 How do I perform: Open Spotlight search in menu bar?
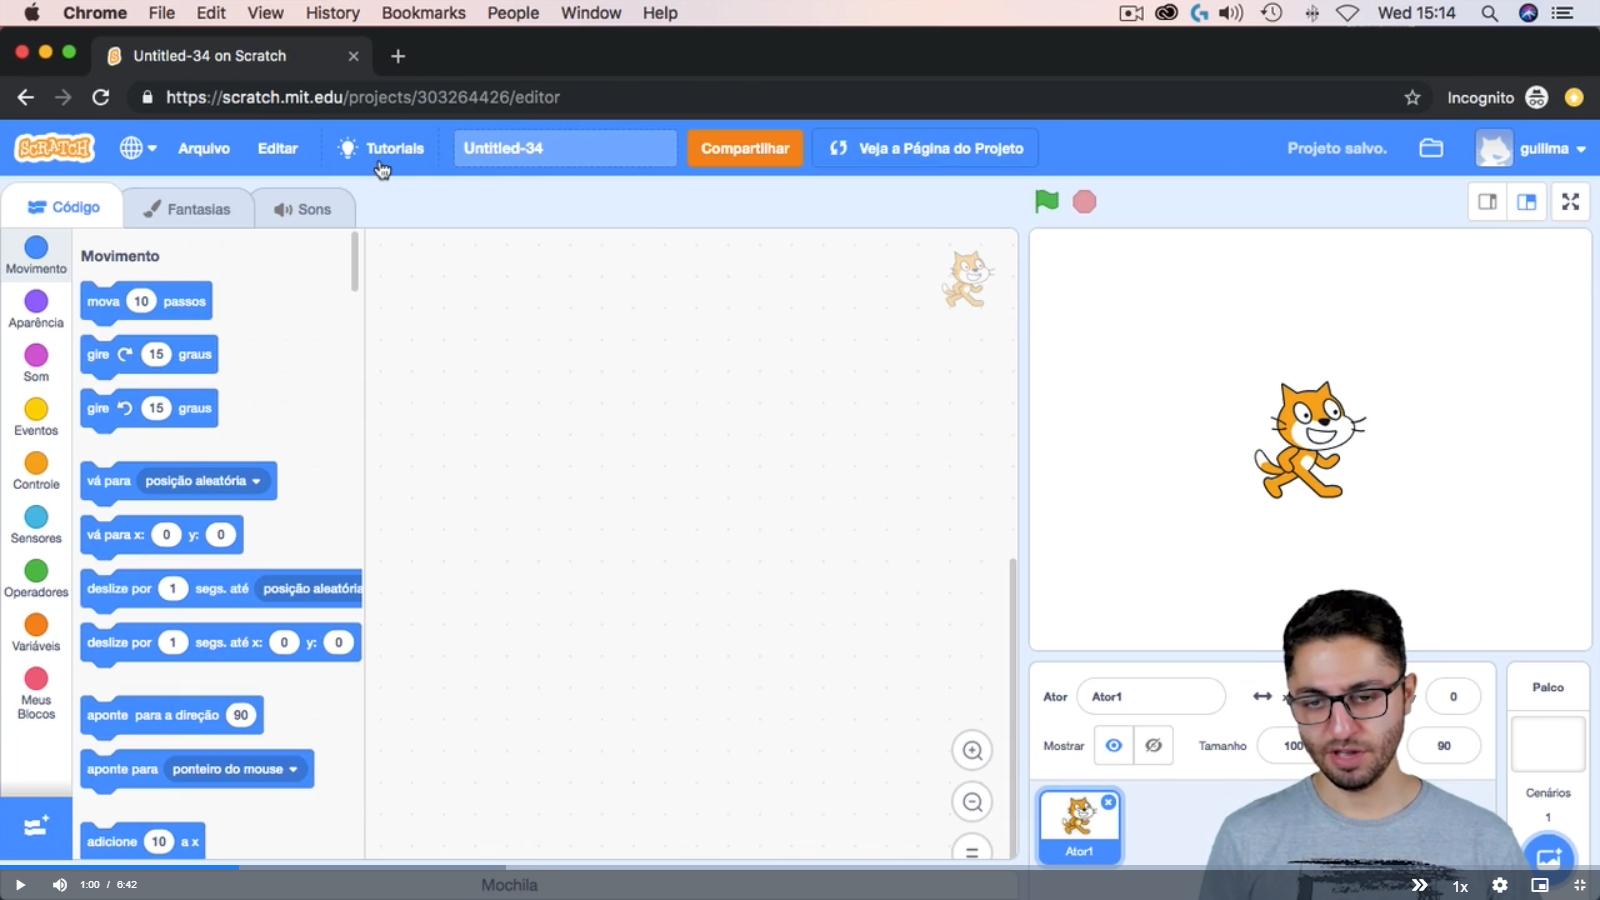tap(1489, 13)
